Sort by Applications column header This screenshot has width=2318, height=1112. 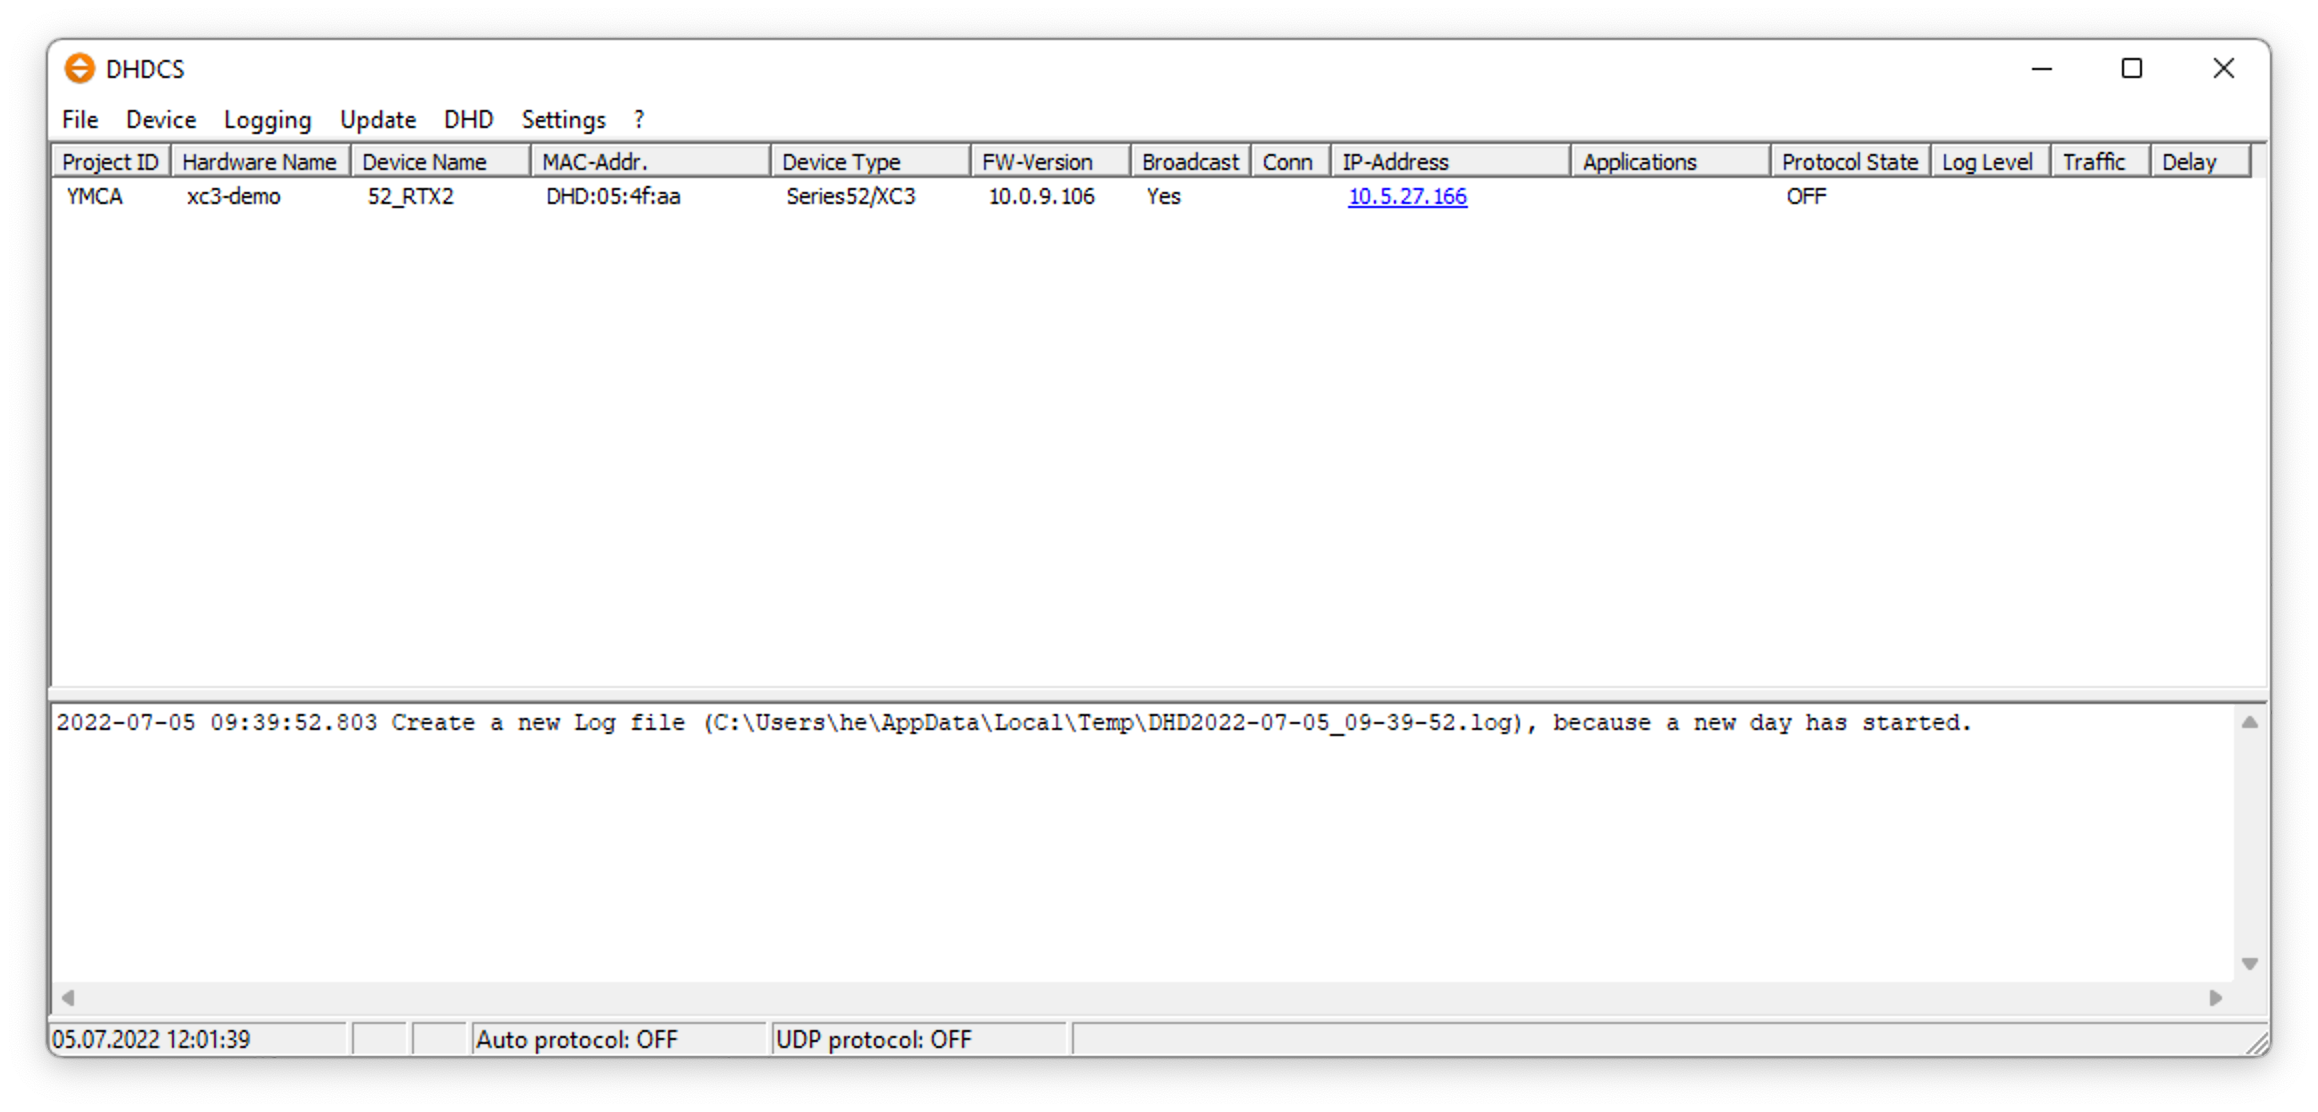pos(1671,162)
